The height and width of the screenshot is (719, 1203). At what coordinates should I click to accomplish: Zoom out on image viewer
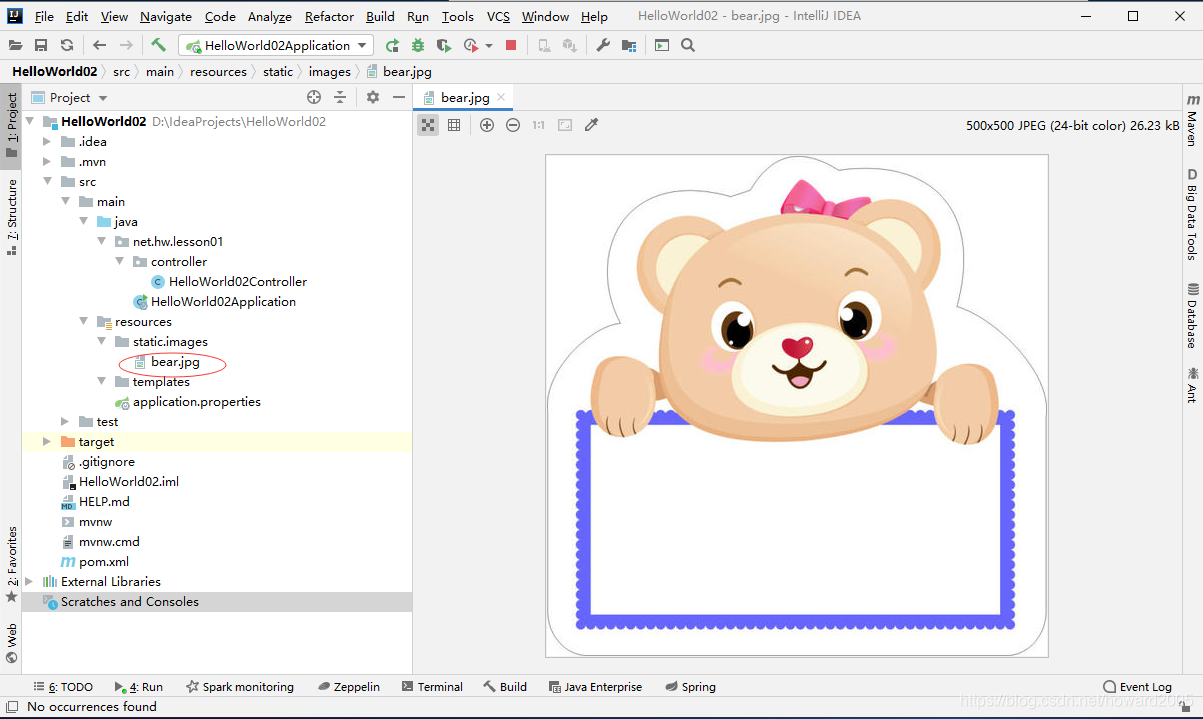pos(513,125)
